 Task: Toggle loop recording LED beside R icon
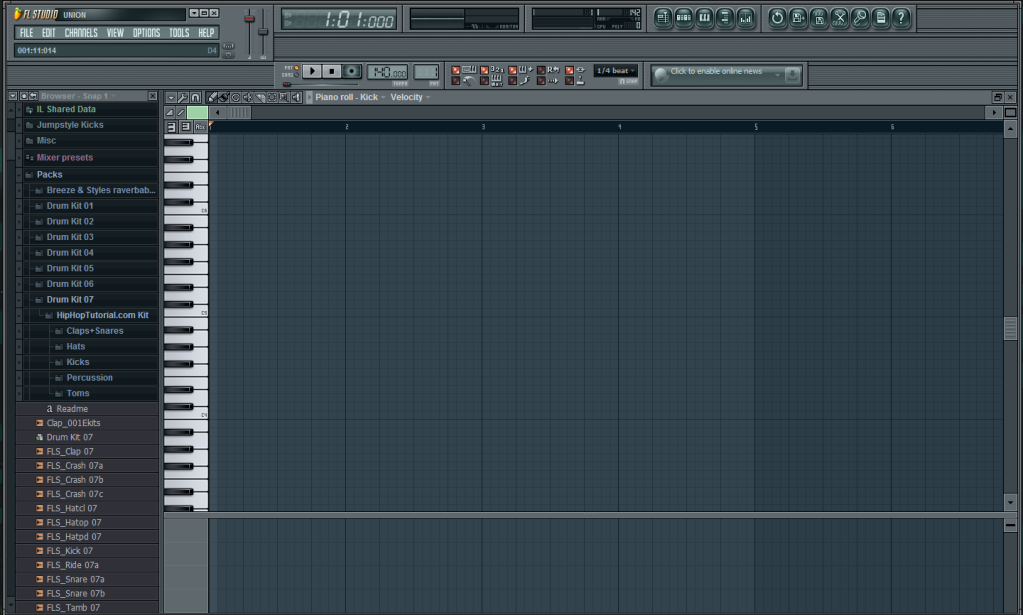coord(541,70)
